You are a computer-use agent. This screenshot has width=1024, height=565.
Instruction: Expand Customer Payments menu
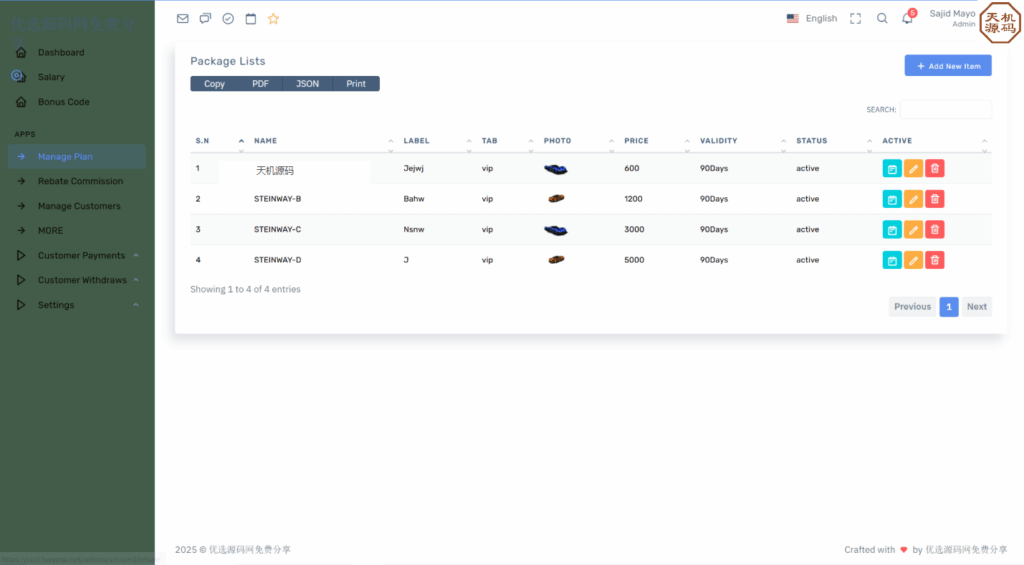pyautogui.click(x=81, y=256)
